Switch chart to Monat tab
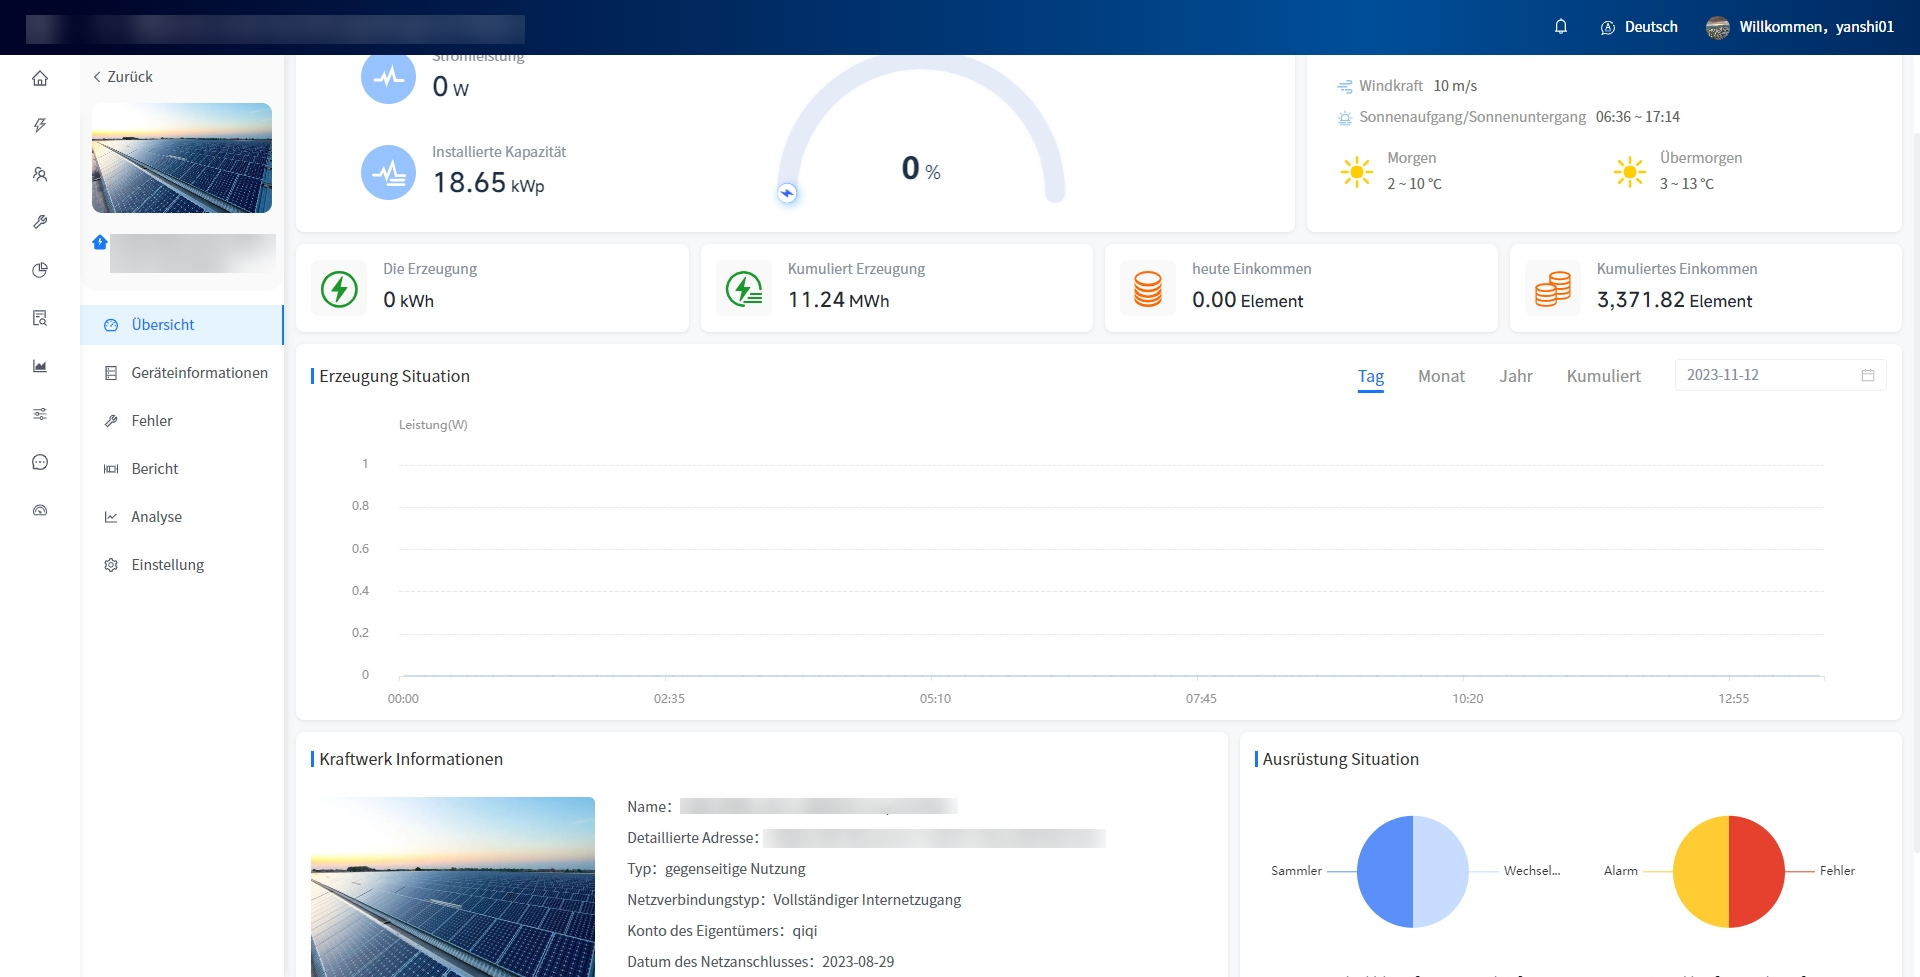The height and width of the screenshot is (977, 1920). click(1441, 376)
